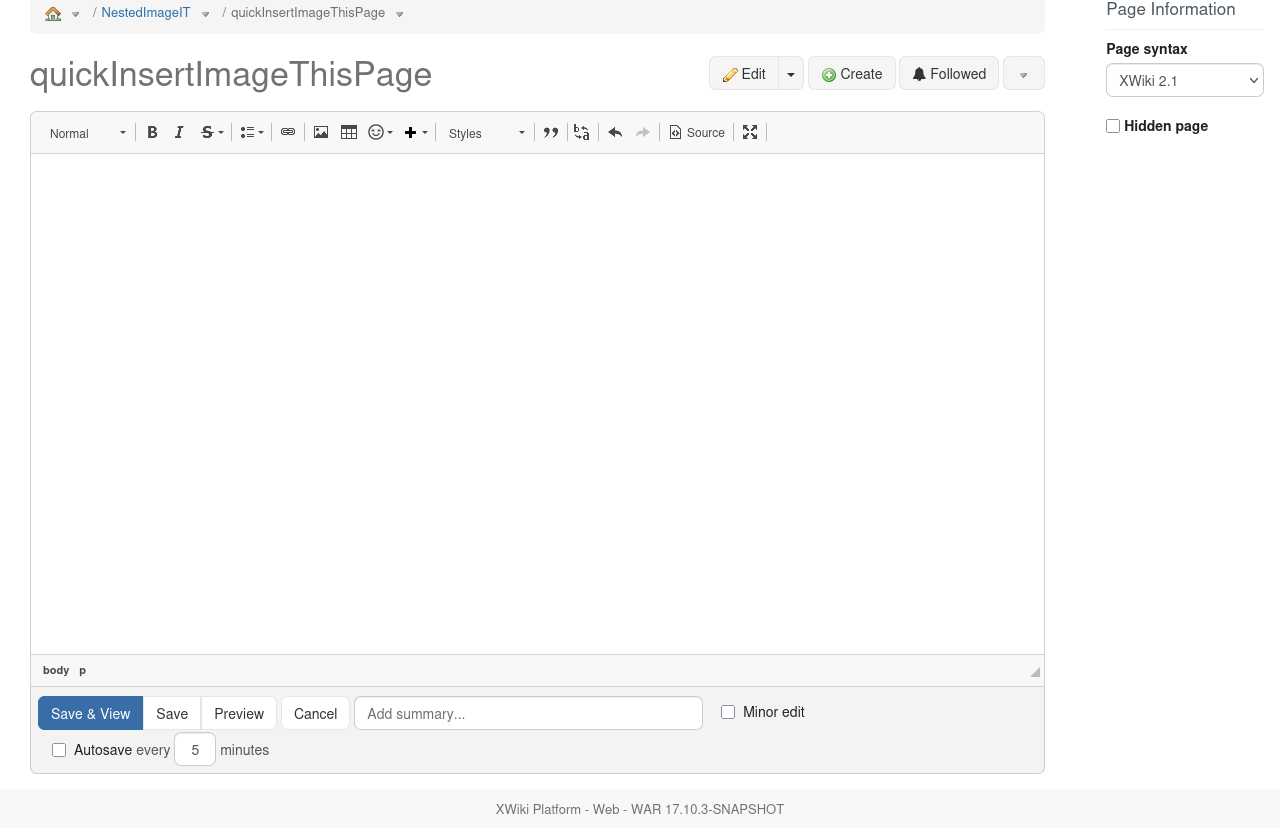Insert a table from the toolbar
1280x828 pixels.
[349, 132]
